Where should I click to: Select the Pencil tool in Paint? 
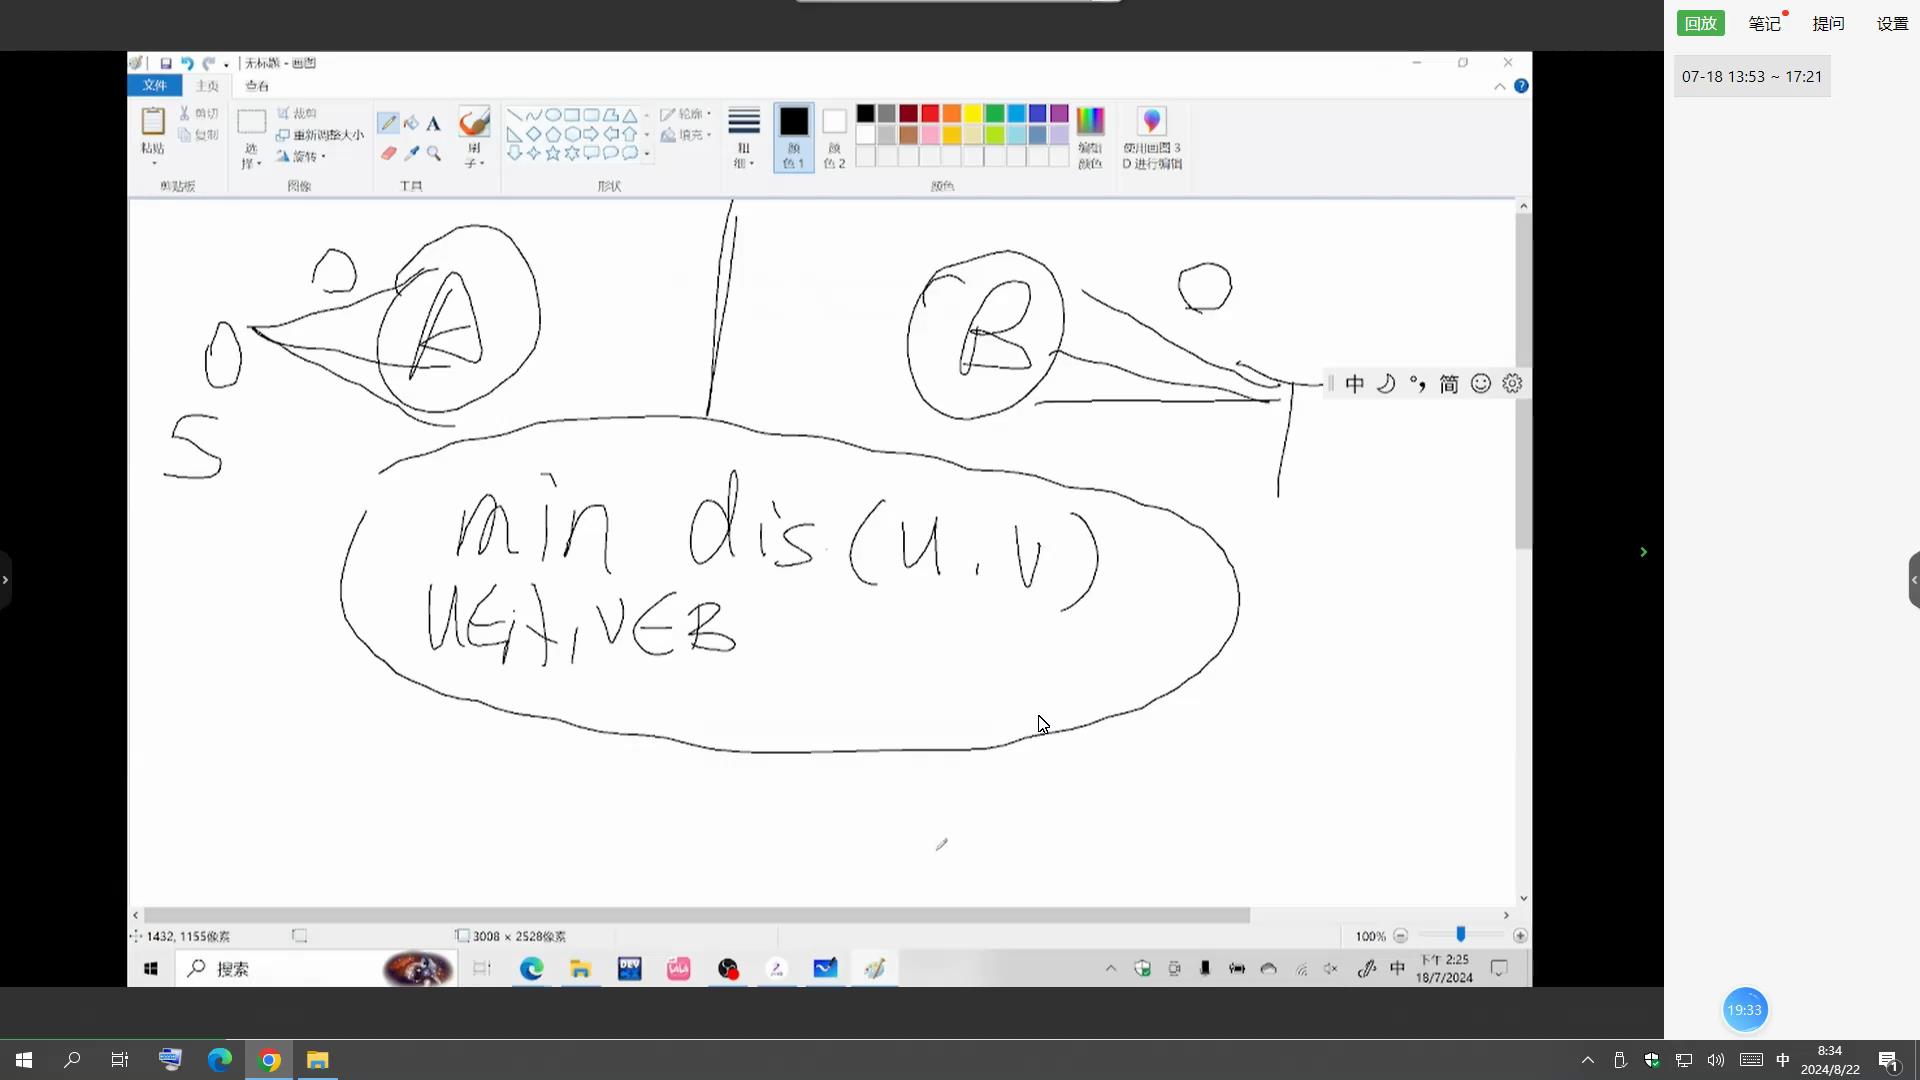tap(388, 123)
